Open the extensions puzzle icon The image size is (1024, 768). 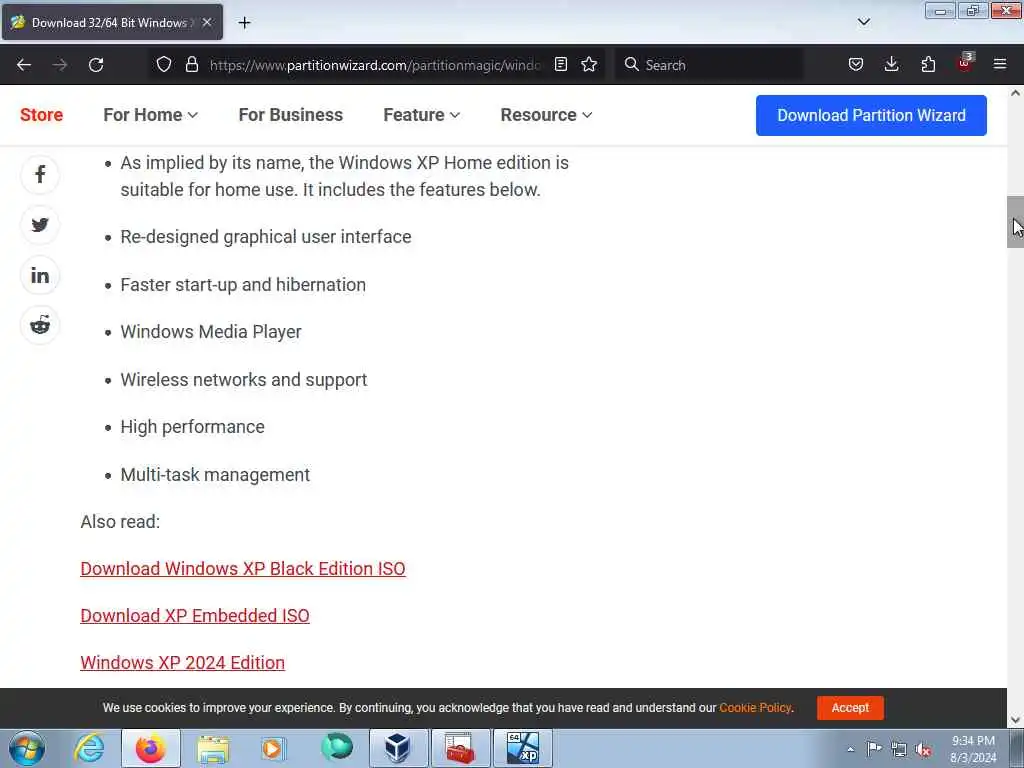click(x=928, y=65)
